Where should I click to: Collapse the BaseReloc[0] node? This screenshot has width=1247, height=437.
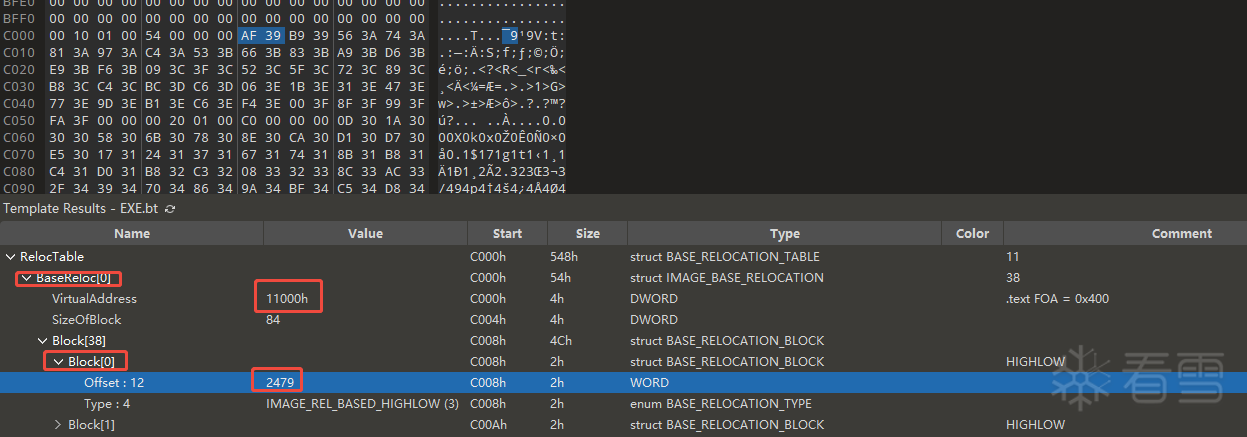(x=27, y=278)
